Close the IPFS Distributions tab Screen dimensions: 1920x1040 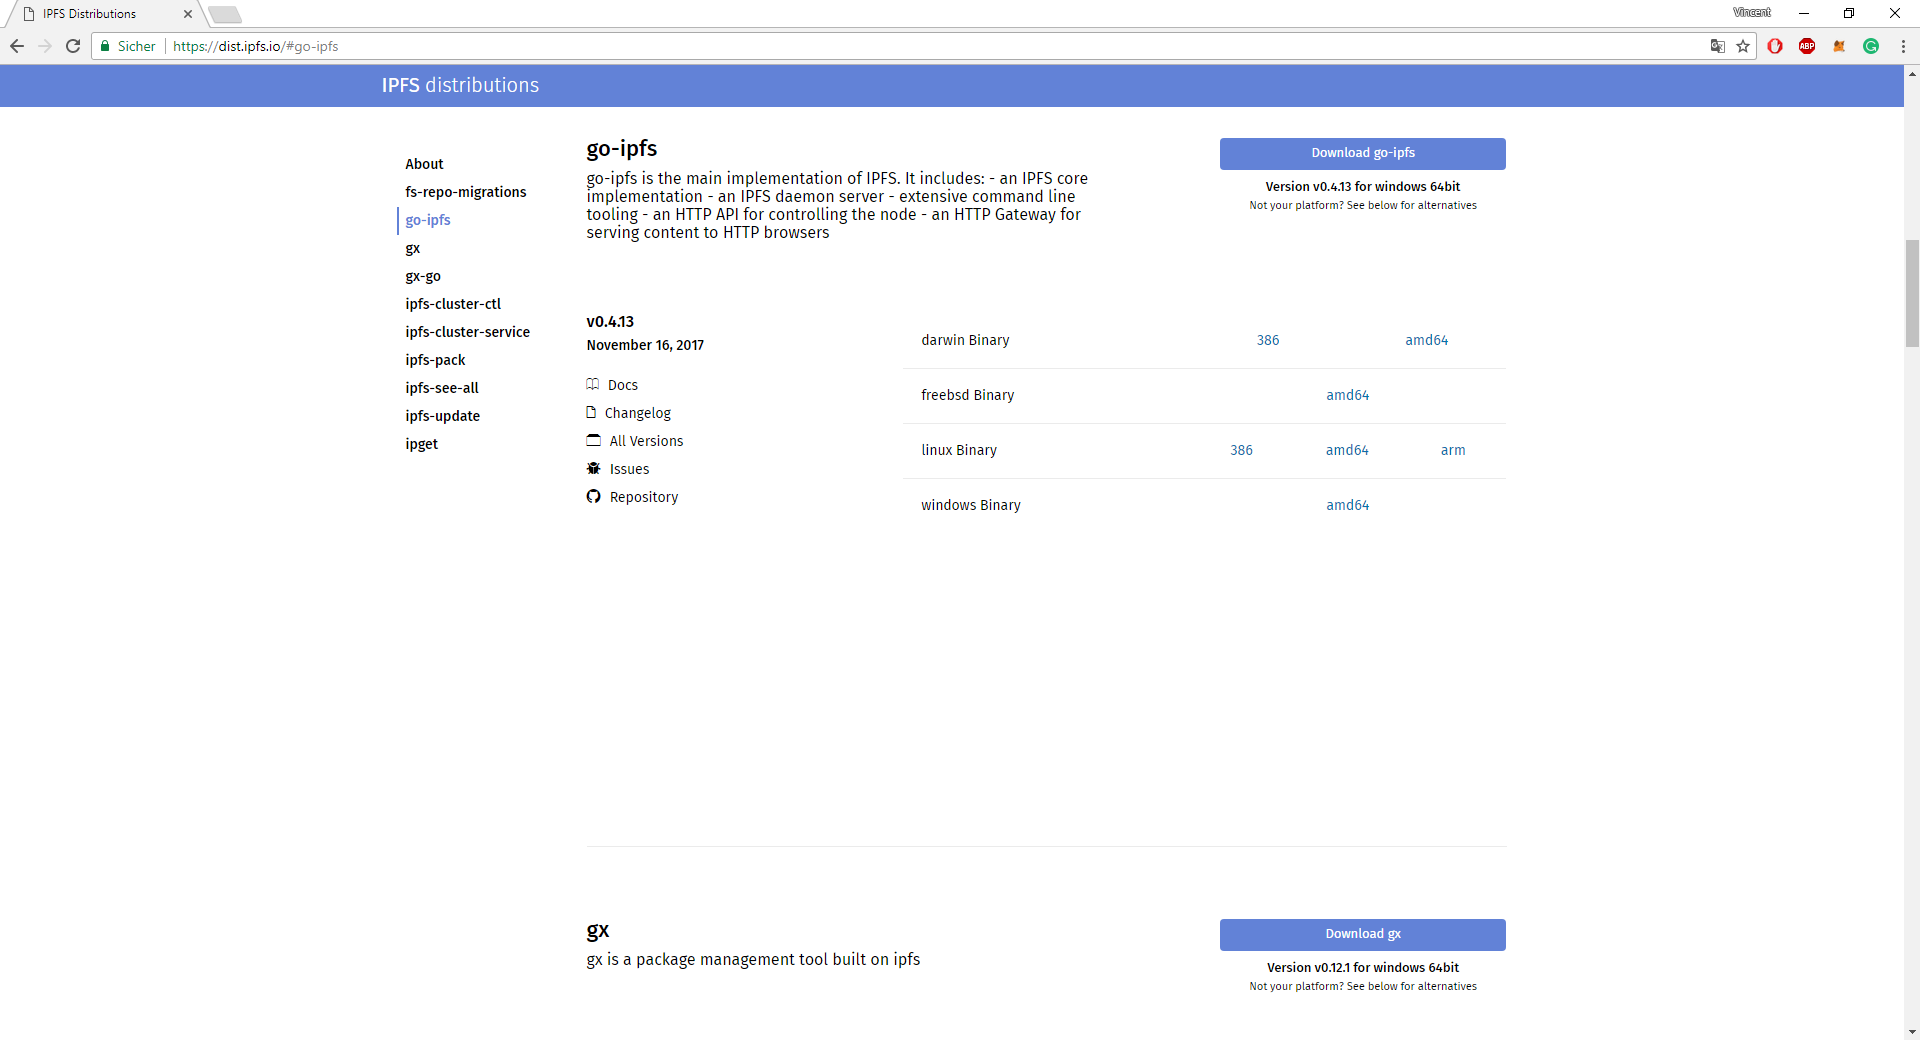188,14
